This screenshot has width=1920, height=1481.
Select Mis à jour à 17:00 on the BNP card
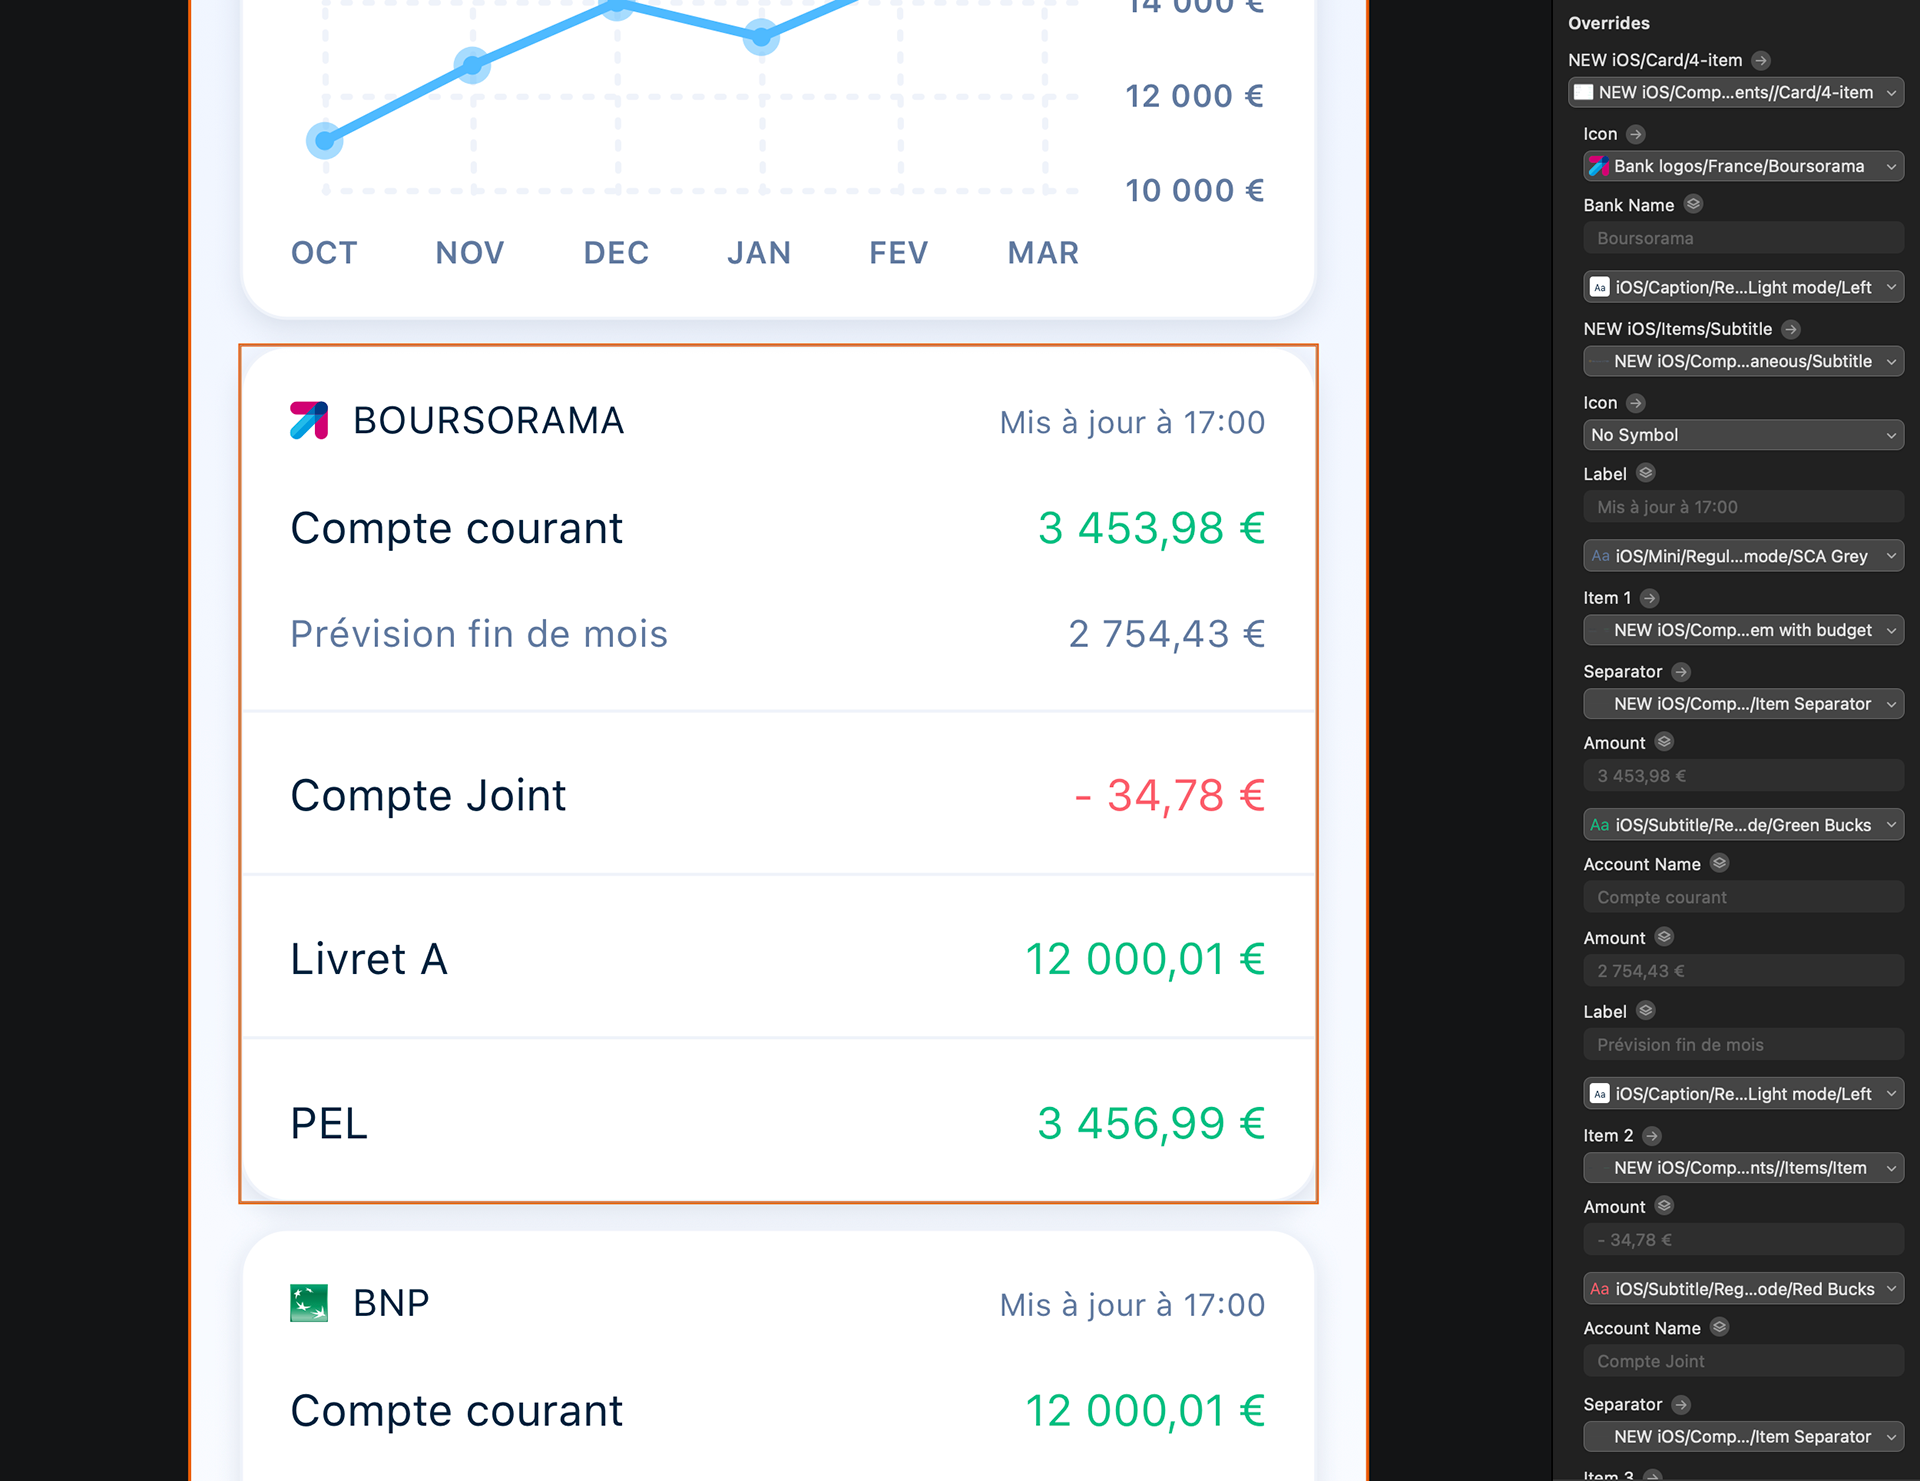point(1132,1305)
